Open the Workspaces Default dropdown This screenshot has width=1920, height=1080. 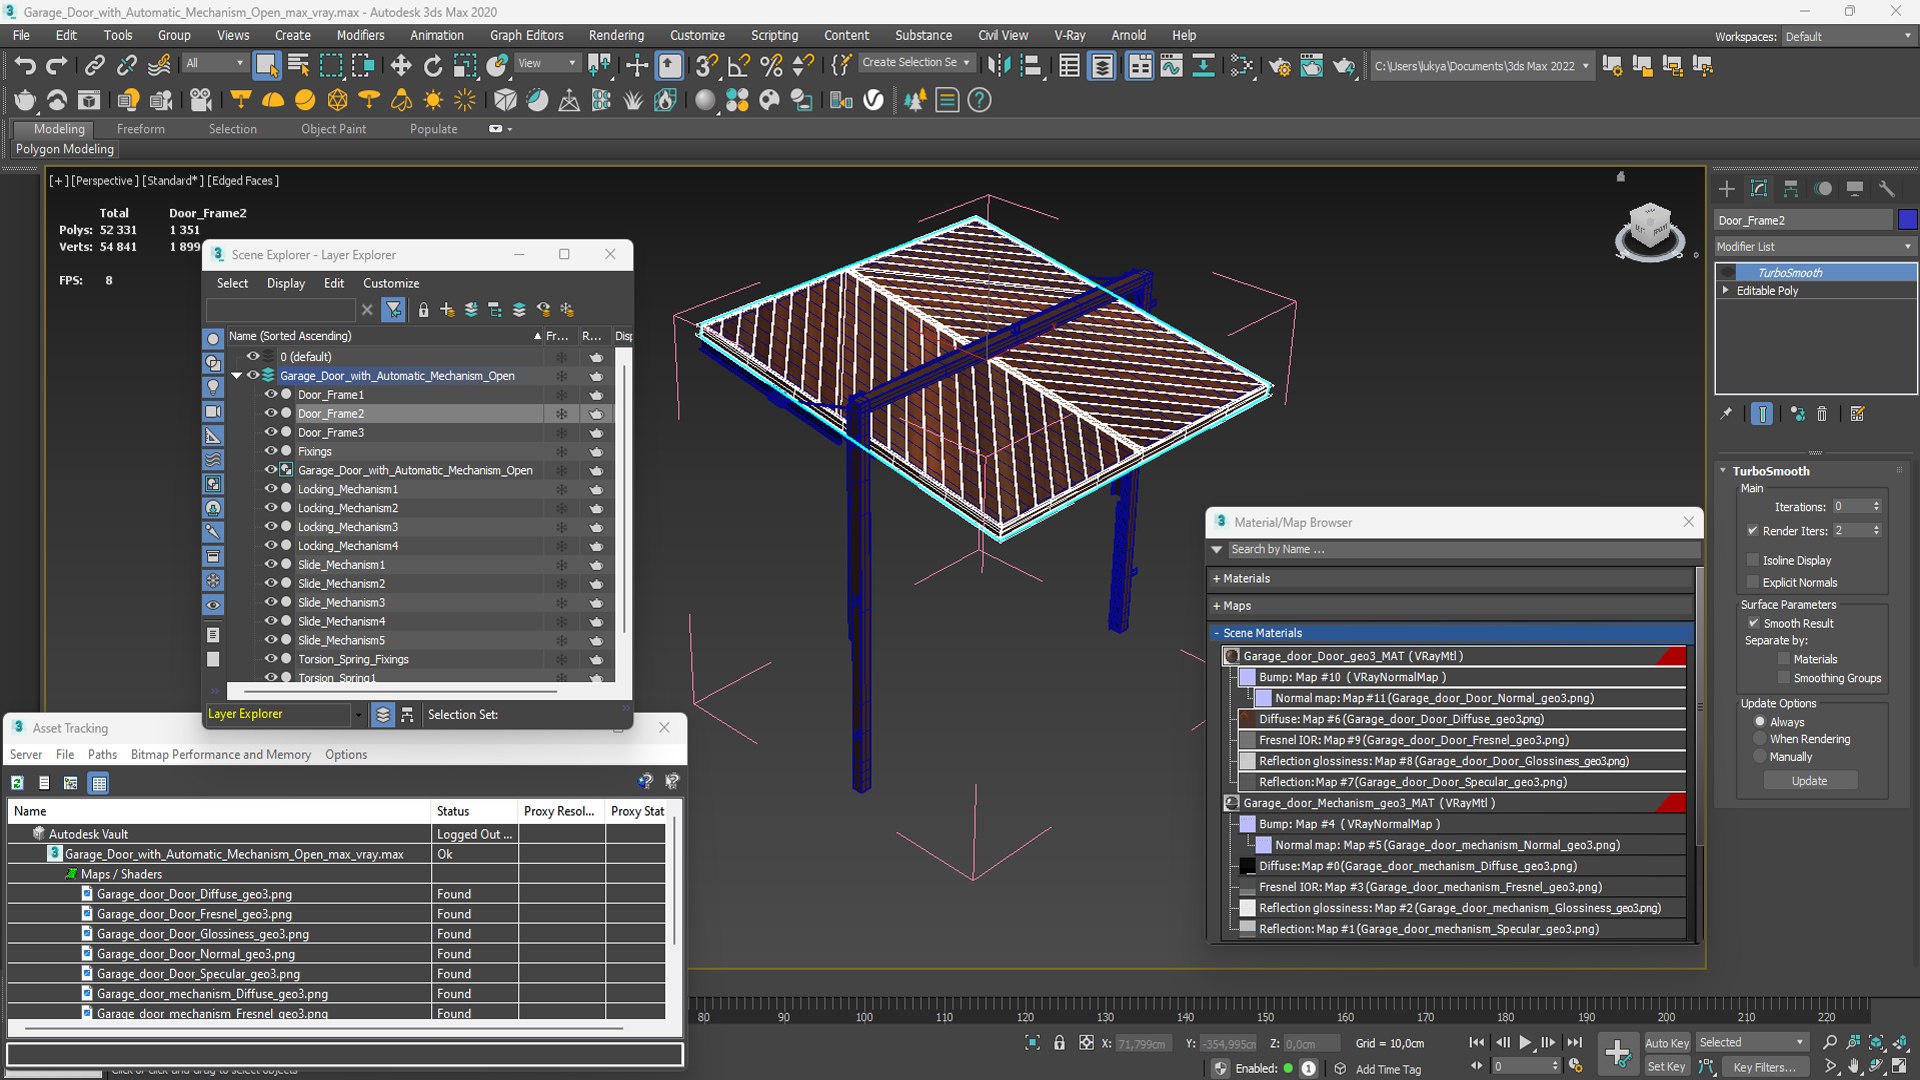click(1849, 36)
